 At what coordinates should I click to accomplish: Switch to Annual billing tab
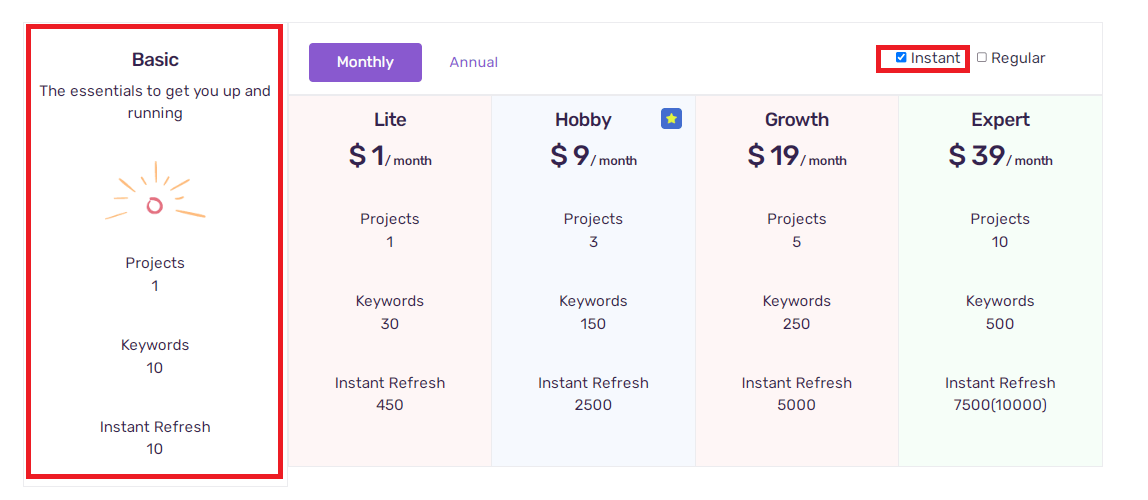pyautogui.click(x=474, y=62)
